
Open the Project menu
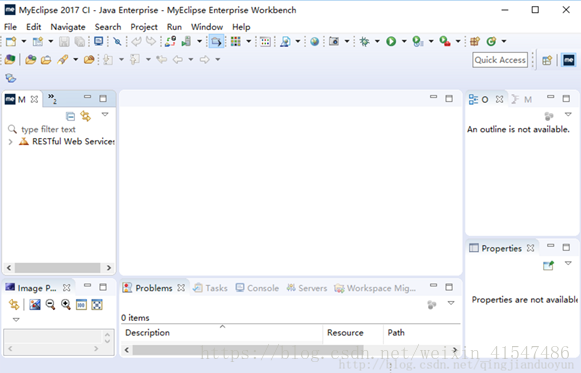click(144, 27)
